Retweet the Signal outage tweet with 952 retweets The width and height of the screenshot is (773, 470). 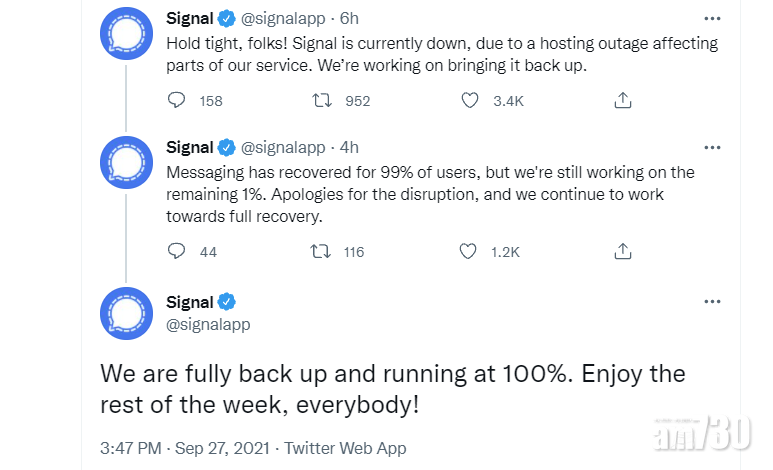(323, 100)
